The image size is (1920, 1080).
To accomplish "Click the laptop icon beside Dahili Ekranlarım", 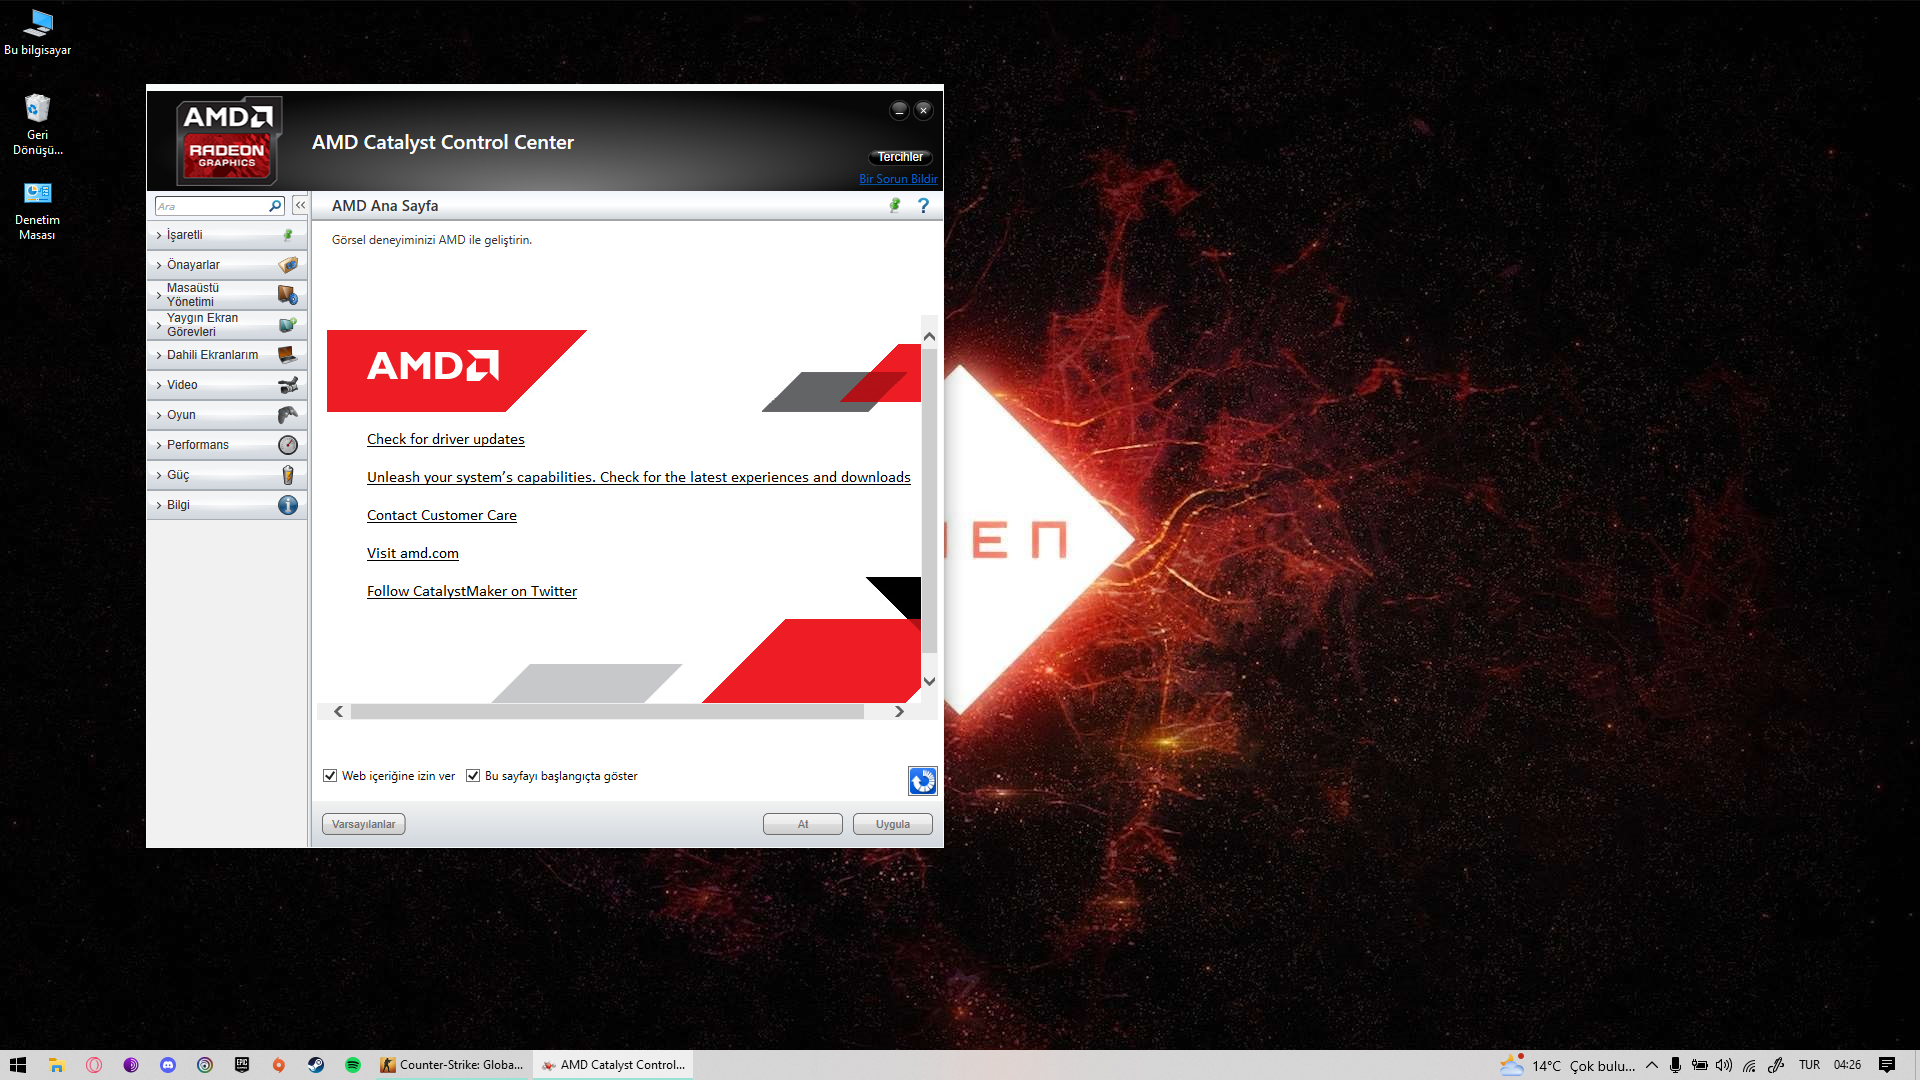I will click(288, 355).
